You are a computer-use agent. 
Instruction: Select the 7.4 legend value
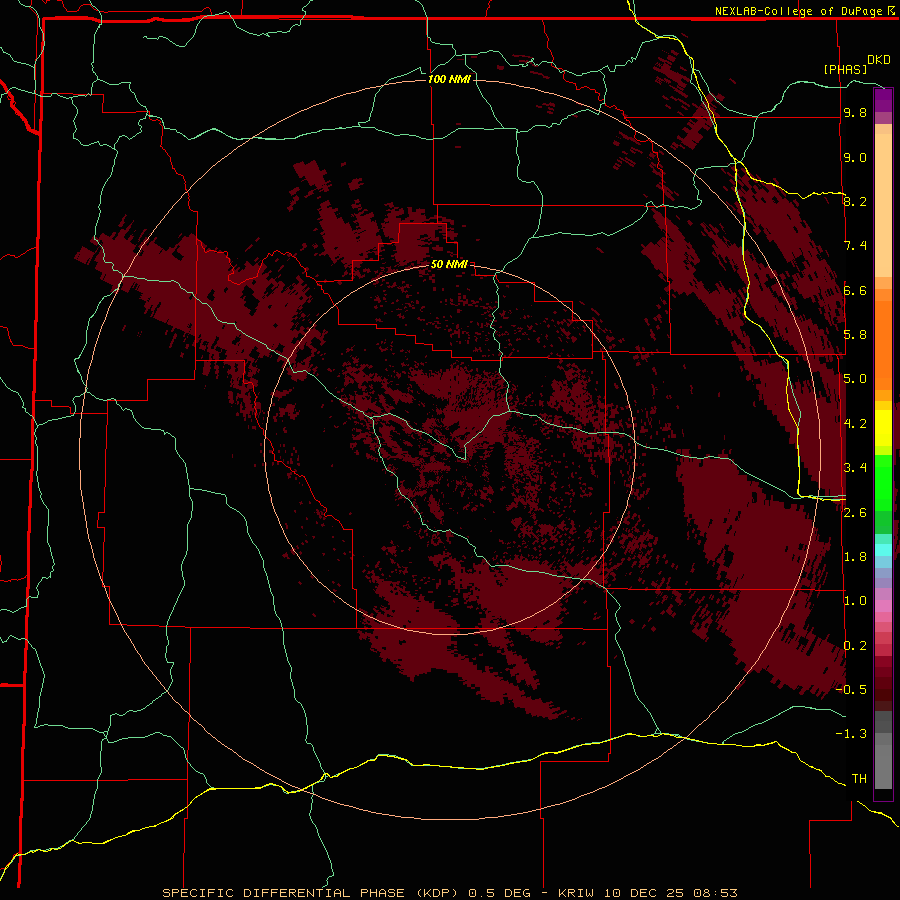855,246
